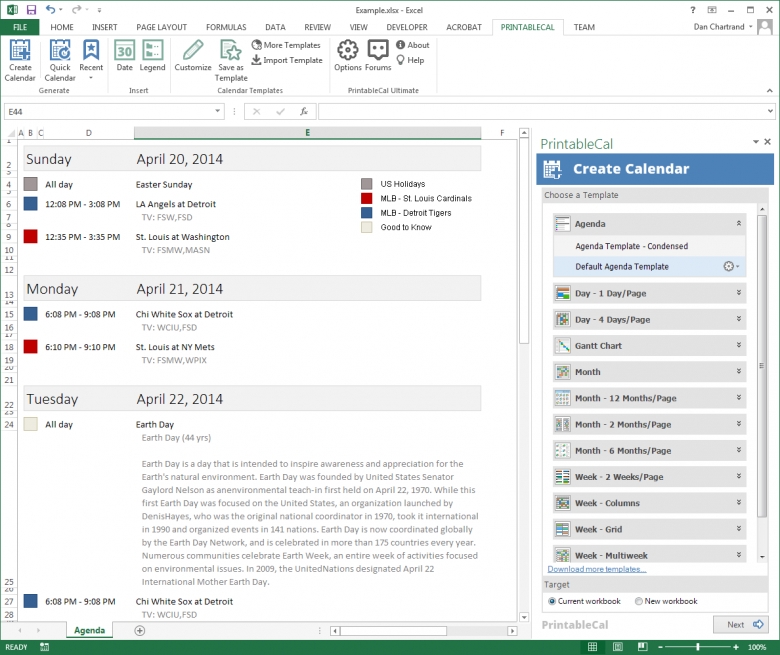The image size is (780, 655).
Task: Switch to the FORMULAS ribbon tab
Action: pos(226,27)
